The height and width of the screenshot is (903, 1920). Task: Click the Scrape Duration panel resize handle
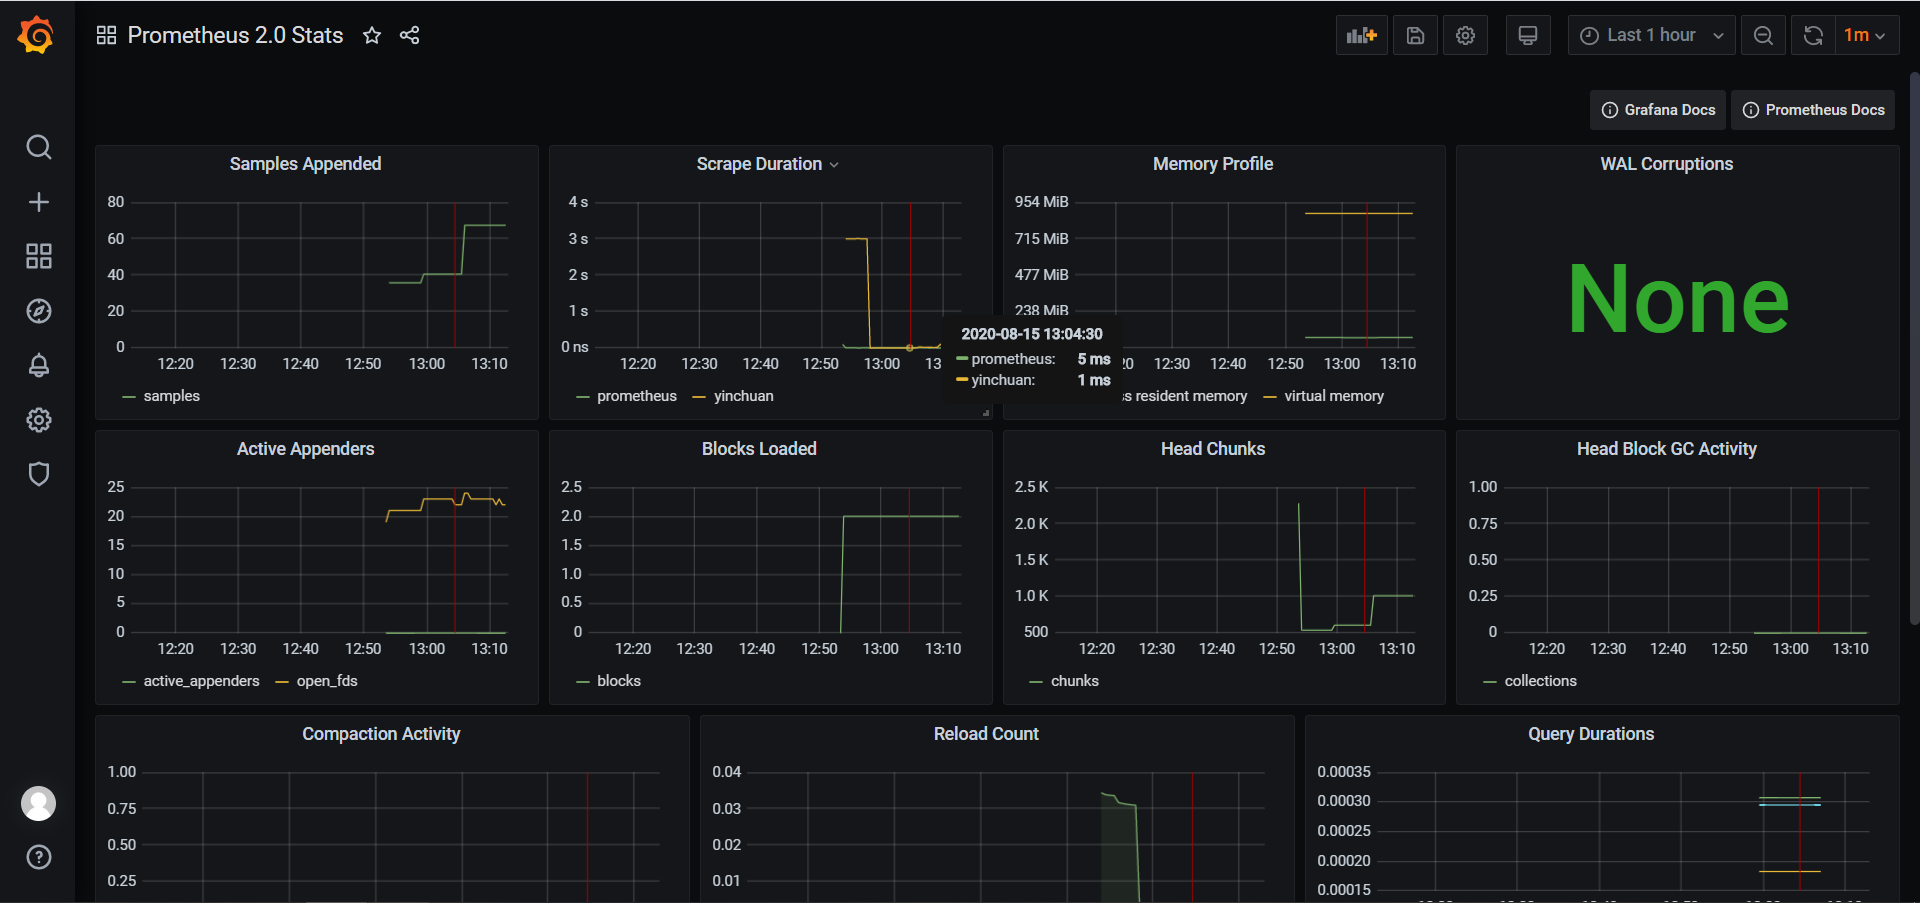(985, 412)
